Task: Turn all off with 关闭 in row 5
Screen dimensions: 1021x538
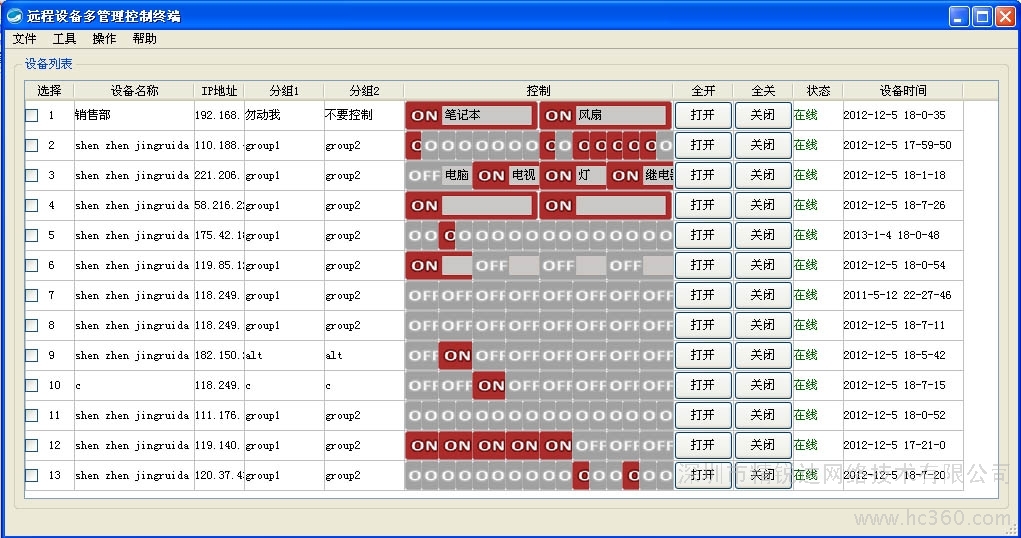Action: point(763,235)
